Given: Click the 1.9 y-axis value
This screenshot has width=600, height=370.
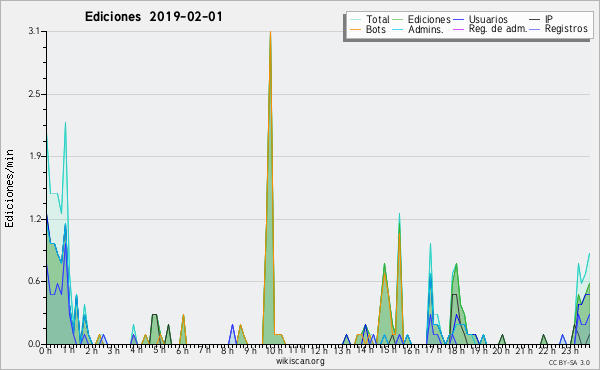Looking at the screenshot, I should (x=34, y=156).
